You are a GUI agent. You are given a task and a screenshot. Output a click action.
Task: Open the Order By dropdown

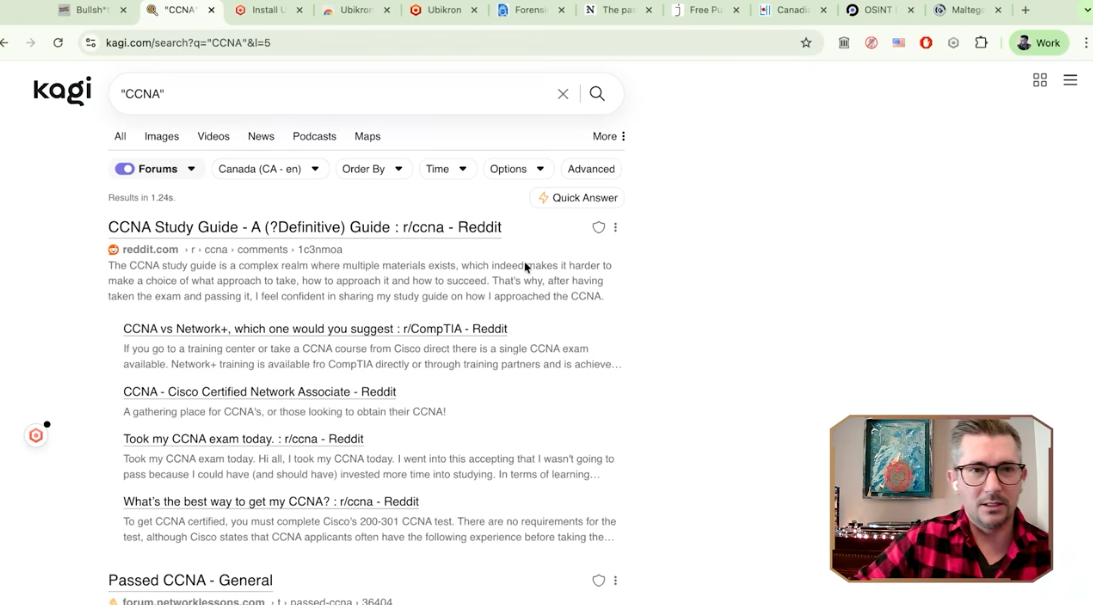(x=372, y=169)
